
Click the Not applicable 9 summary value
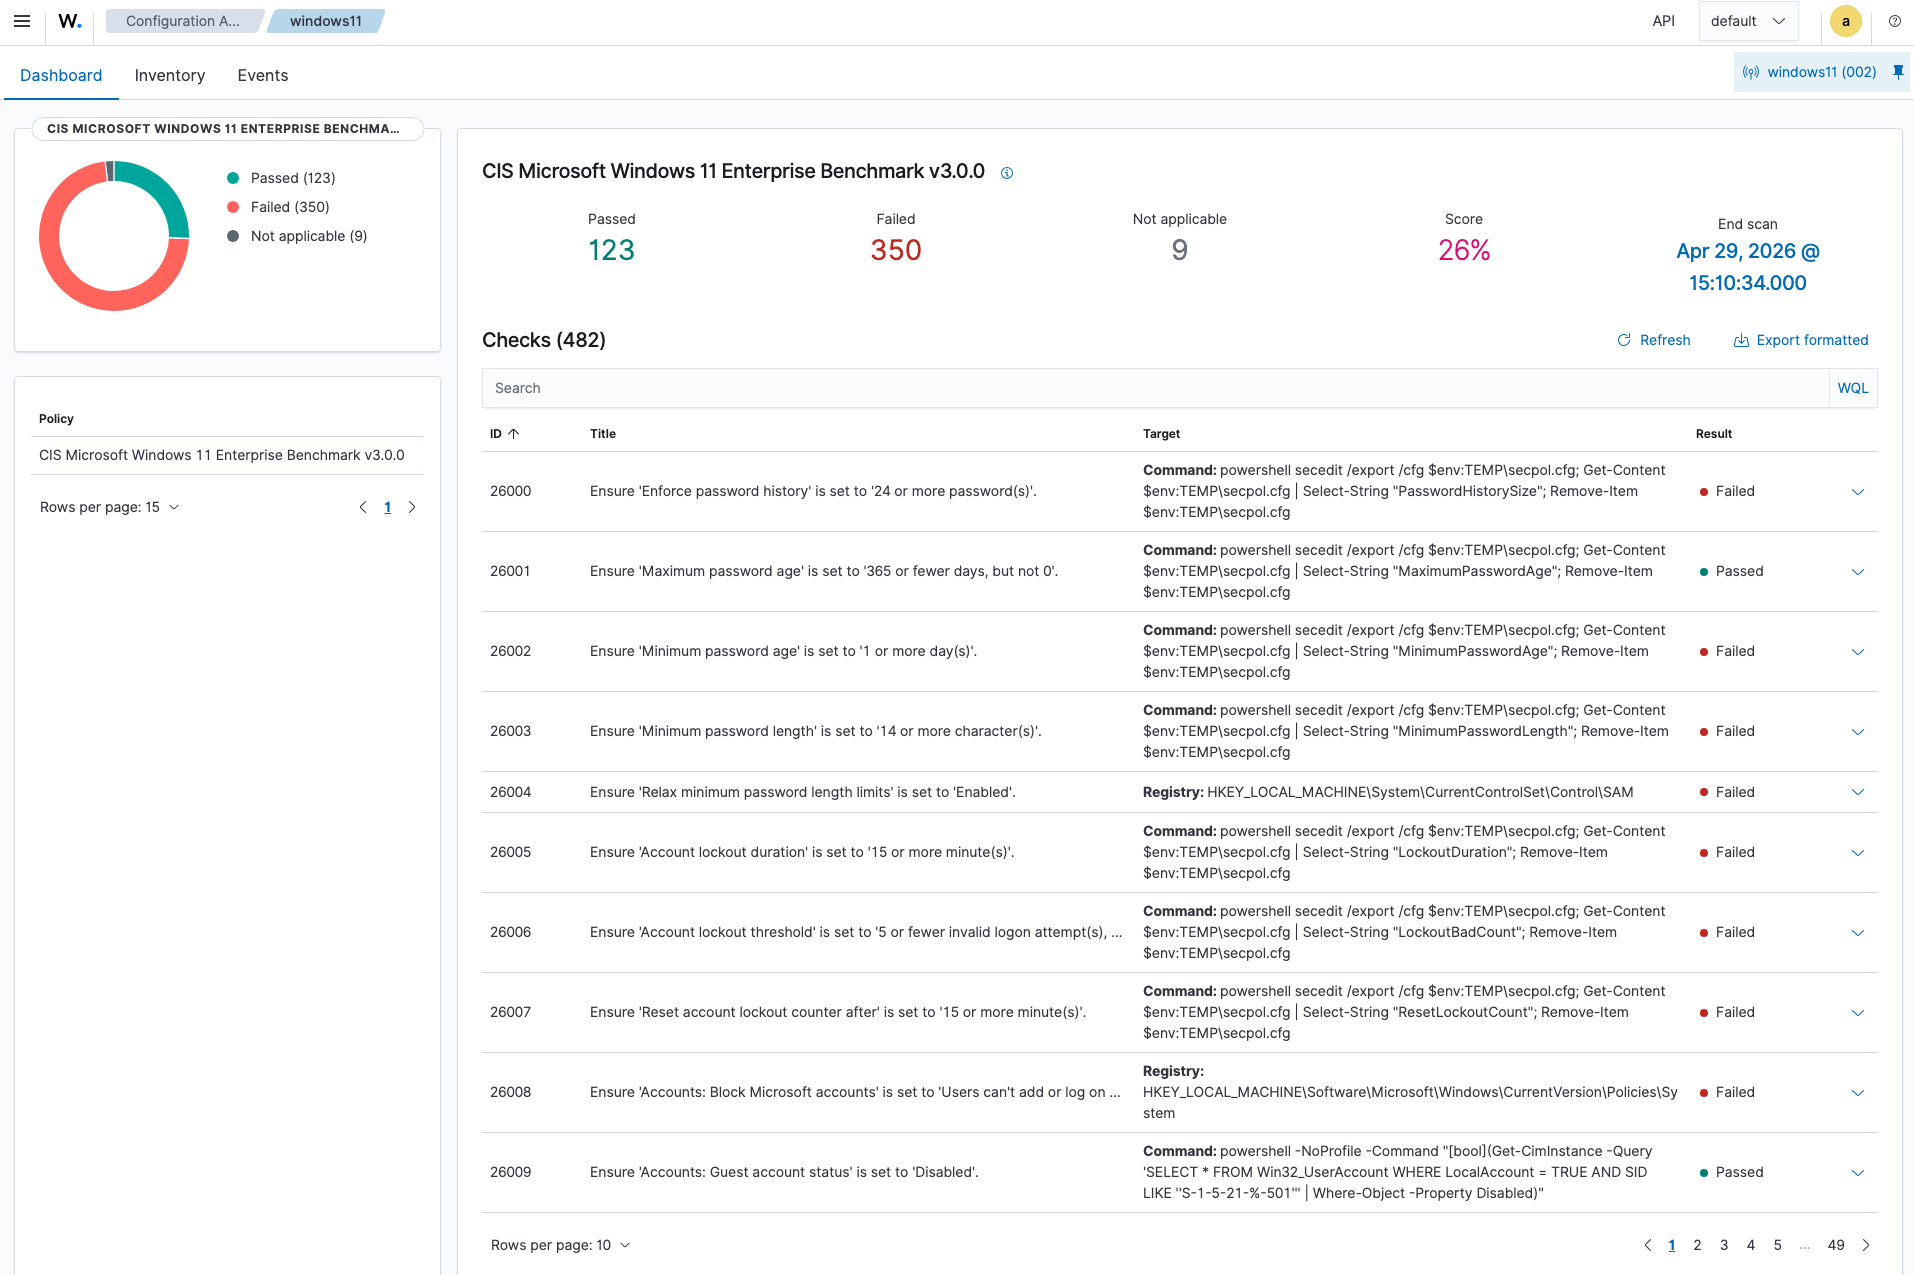click(1180, 250)
